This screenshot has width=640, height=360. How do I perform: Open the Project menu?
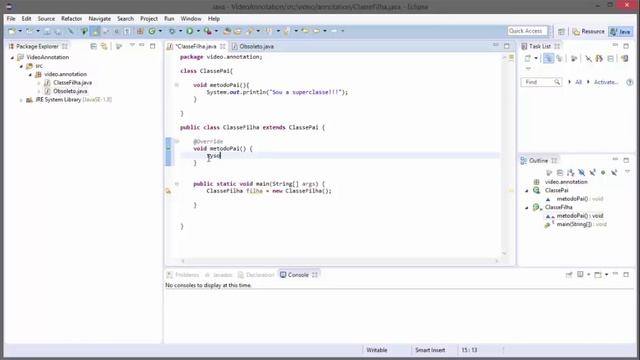click(x=149, y=19)
